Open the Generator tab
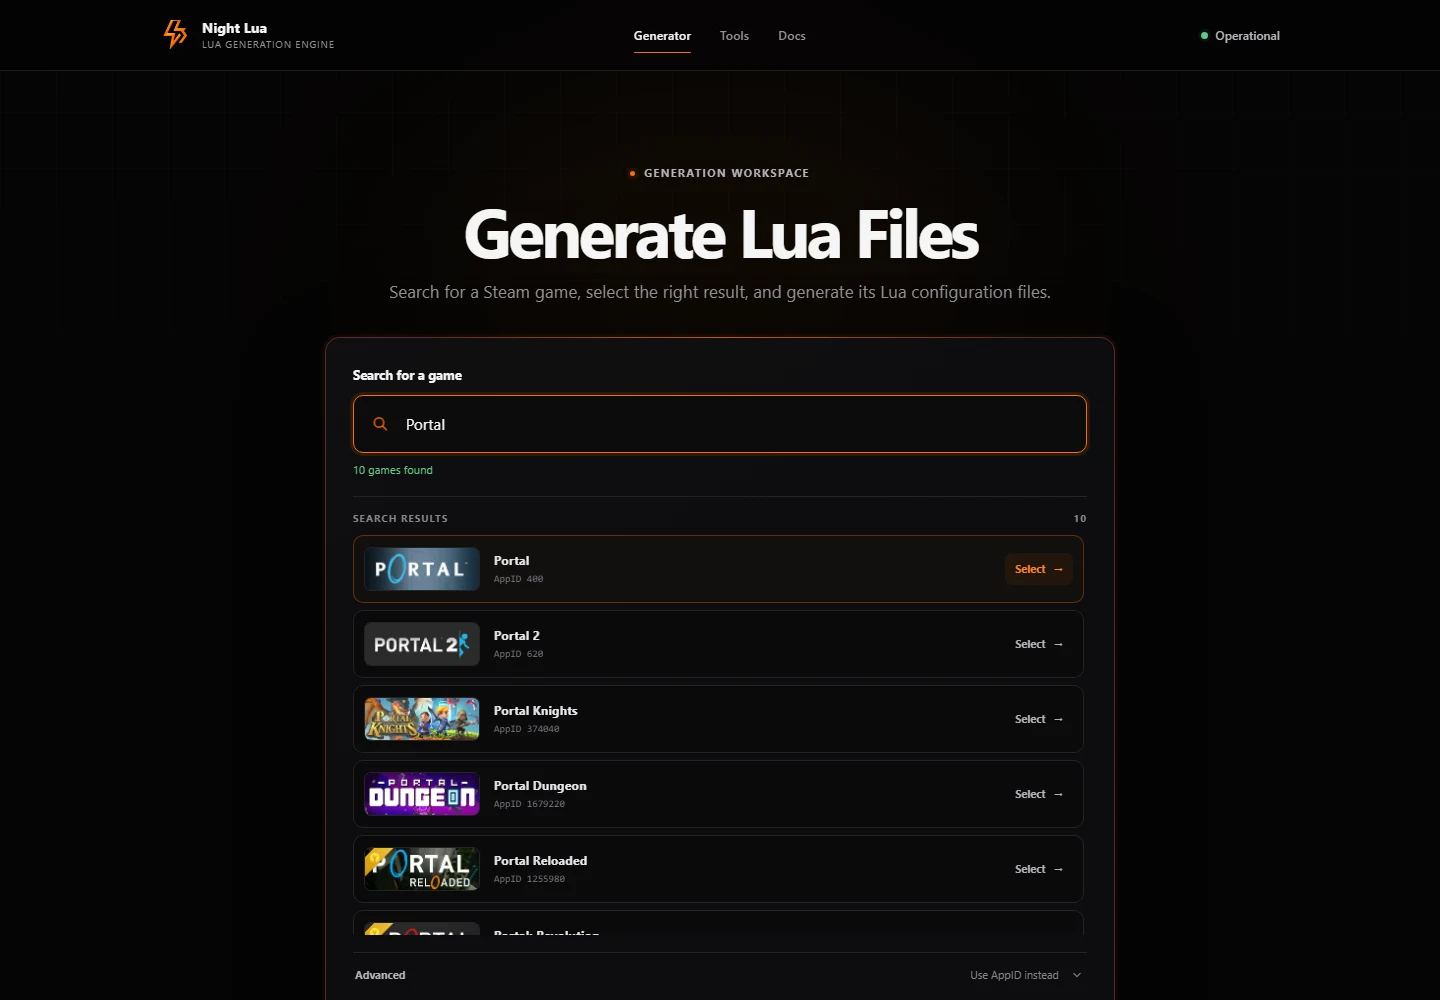1440x1000 pixels. (x=662, y=36)
